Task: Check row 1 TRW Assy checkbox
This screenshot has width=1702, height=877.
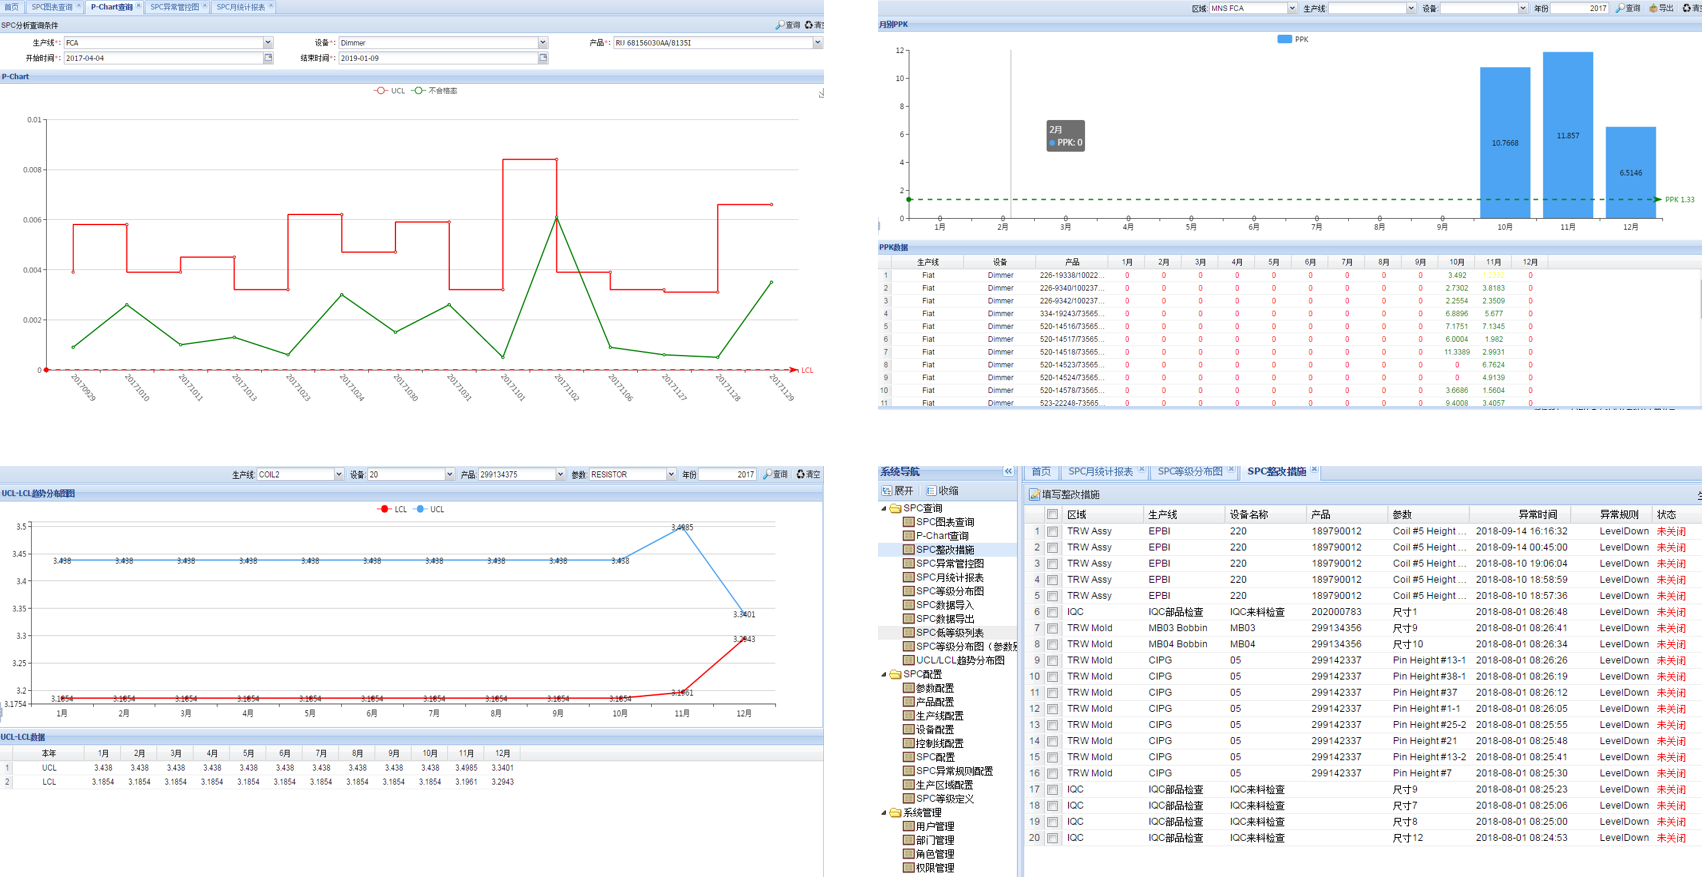Action: point(1052,531)
